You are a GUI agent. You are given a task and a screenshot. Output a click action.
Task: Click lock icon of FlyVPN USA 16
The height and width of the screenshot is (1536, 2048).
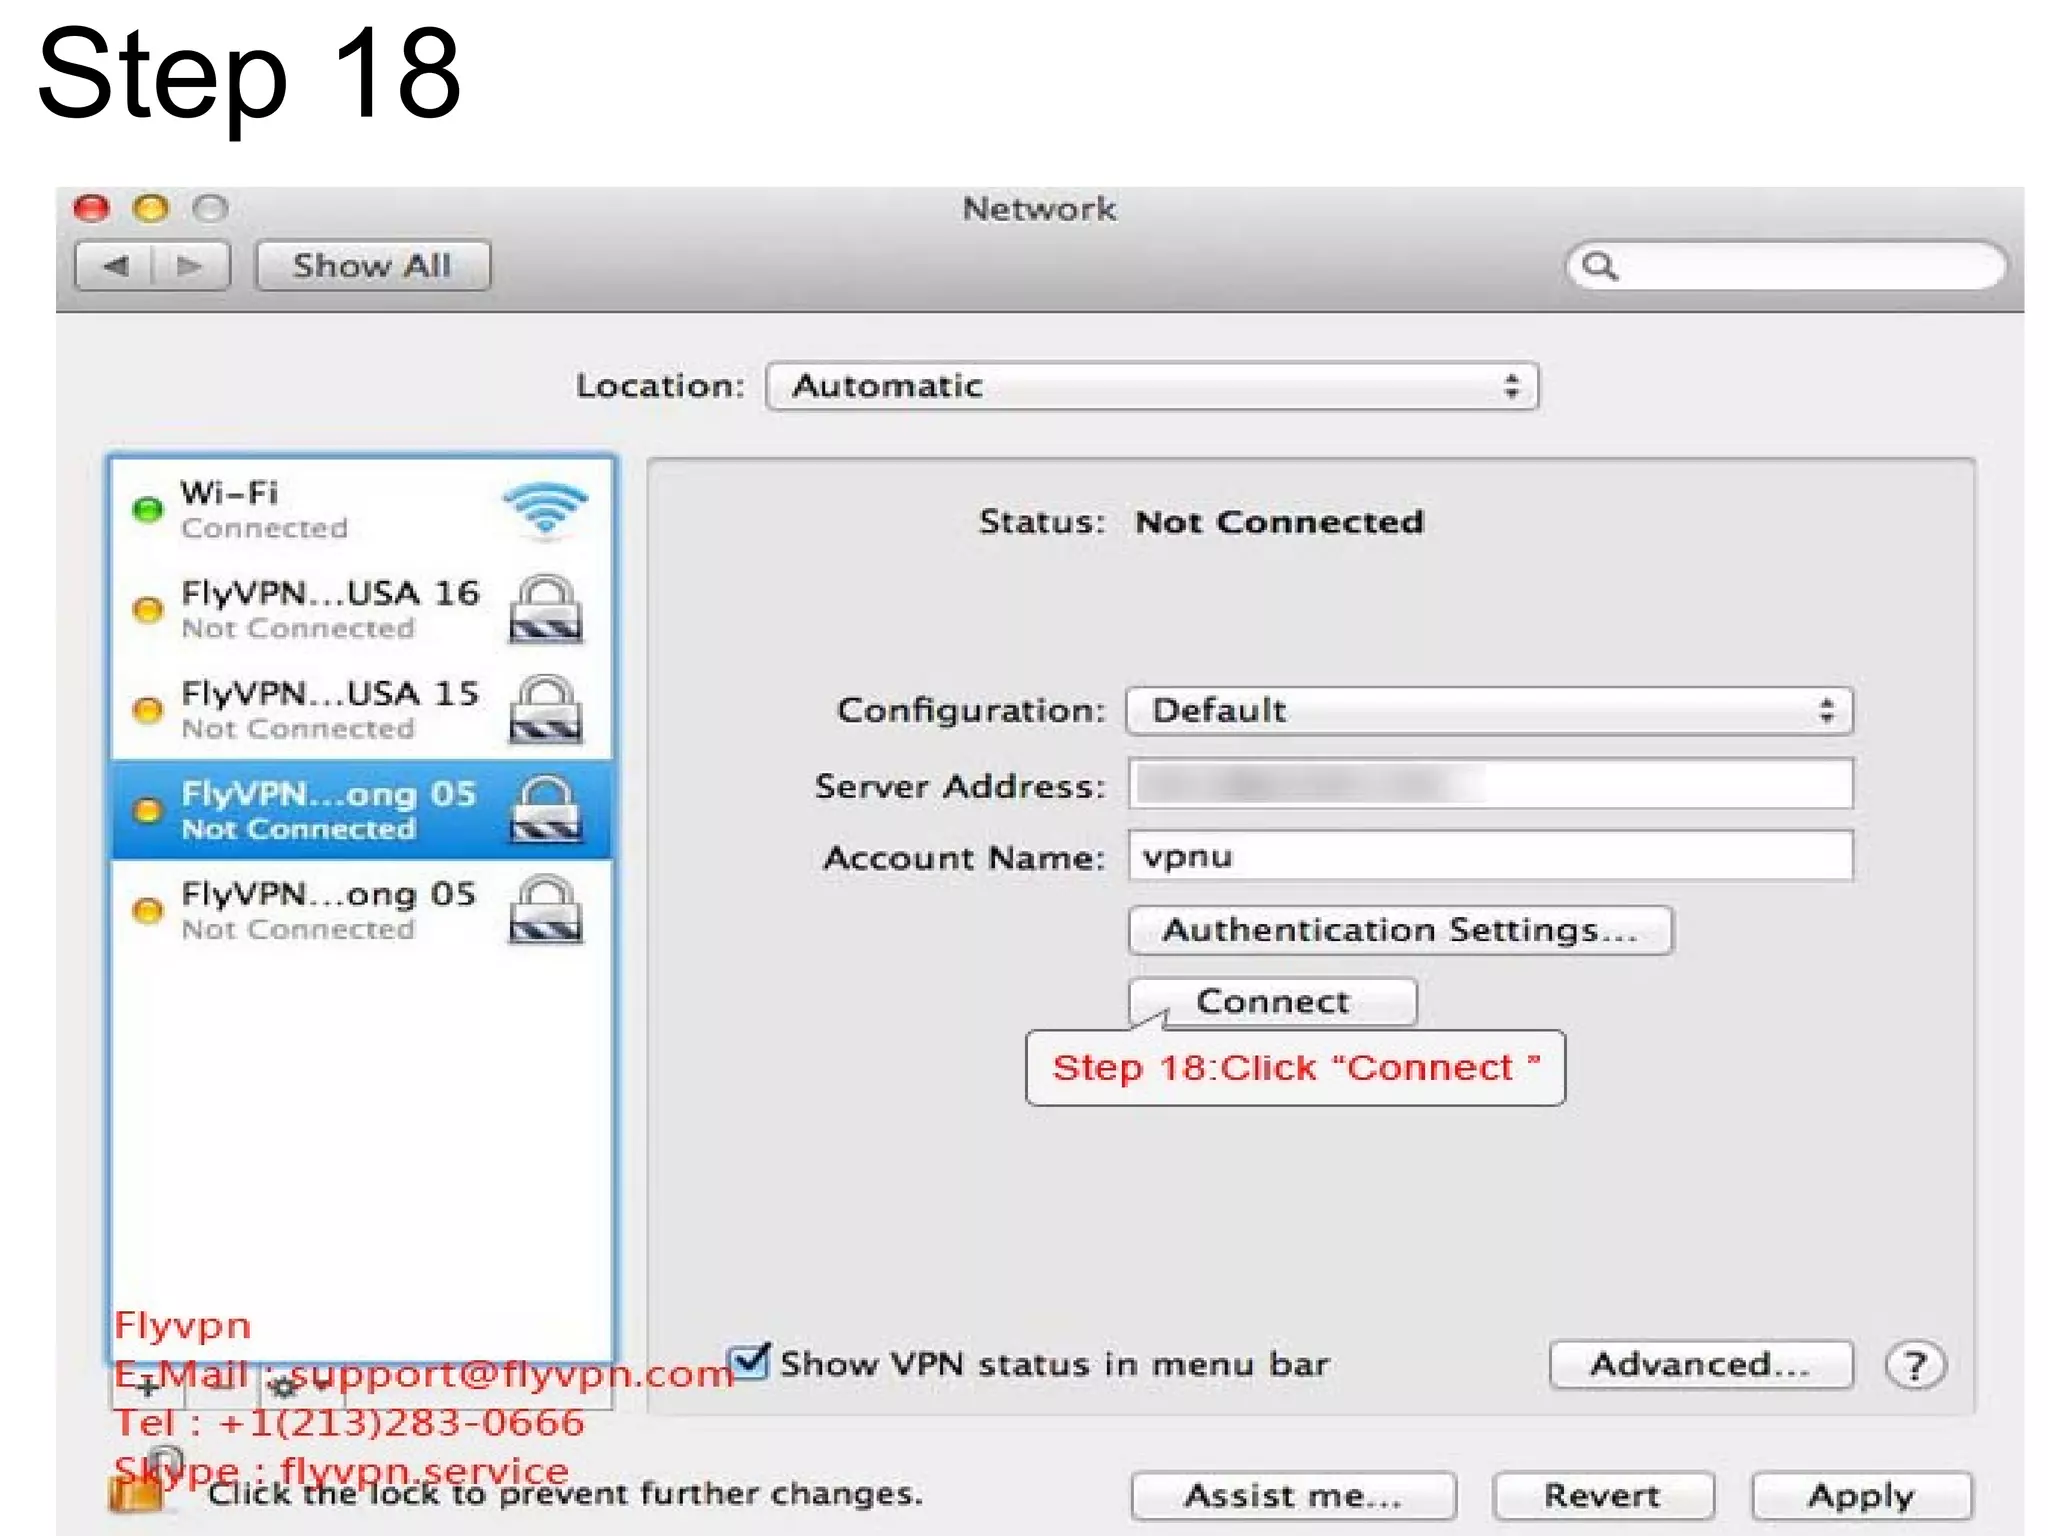pos(545,609)
